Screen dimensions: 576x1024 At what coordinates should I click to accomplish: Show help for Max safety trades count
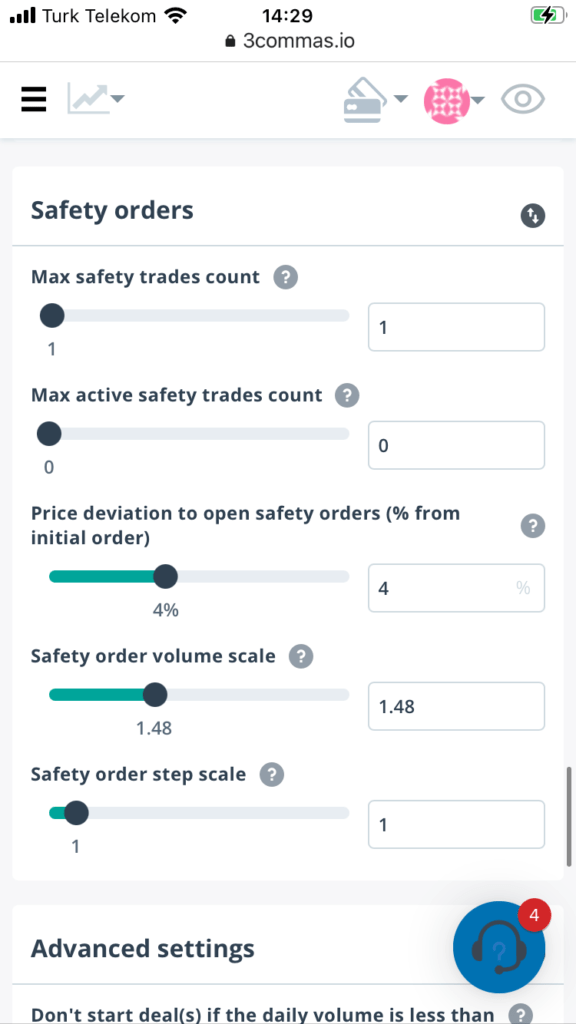[x=285, y=277]
